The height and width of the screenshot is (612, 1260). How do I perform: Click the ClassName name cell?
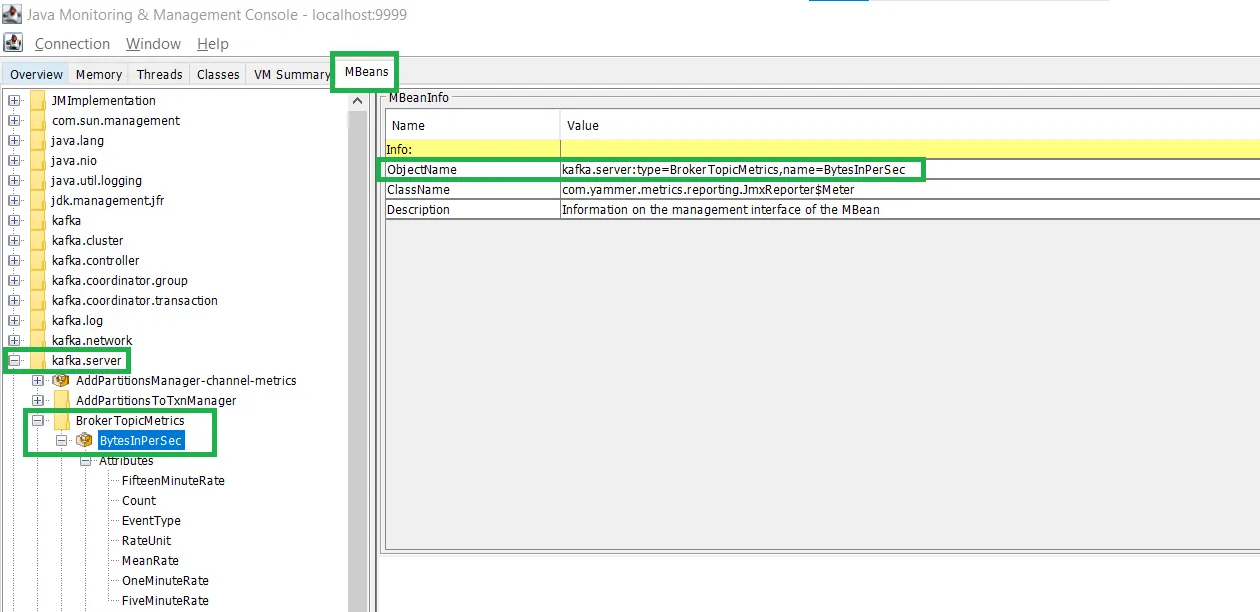tap(472, 190)
